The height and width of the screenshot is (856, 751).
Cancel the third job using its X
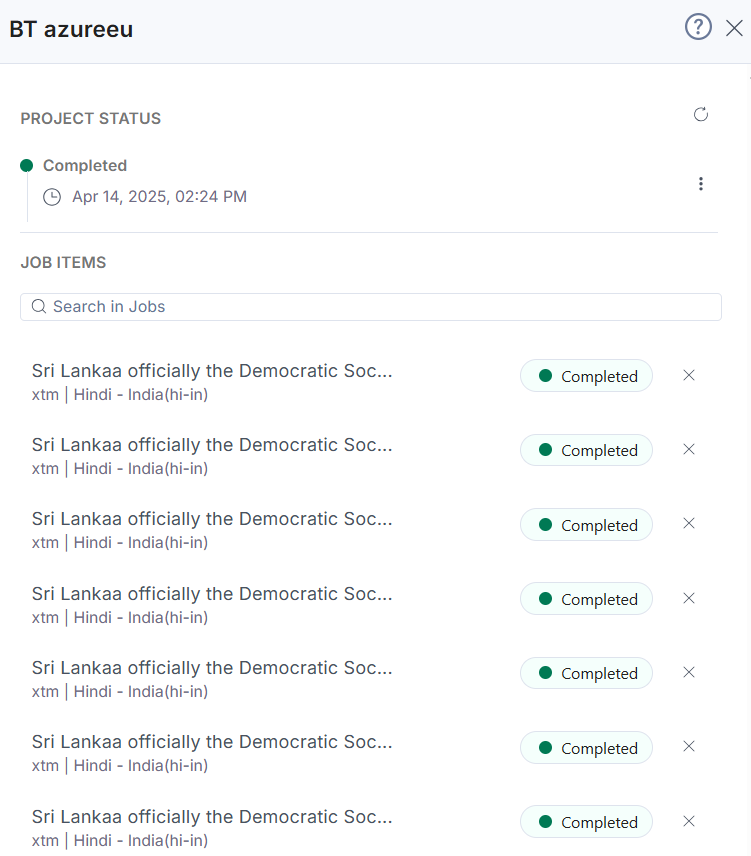pyautogui.click(x=688, y=523)
